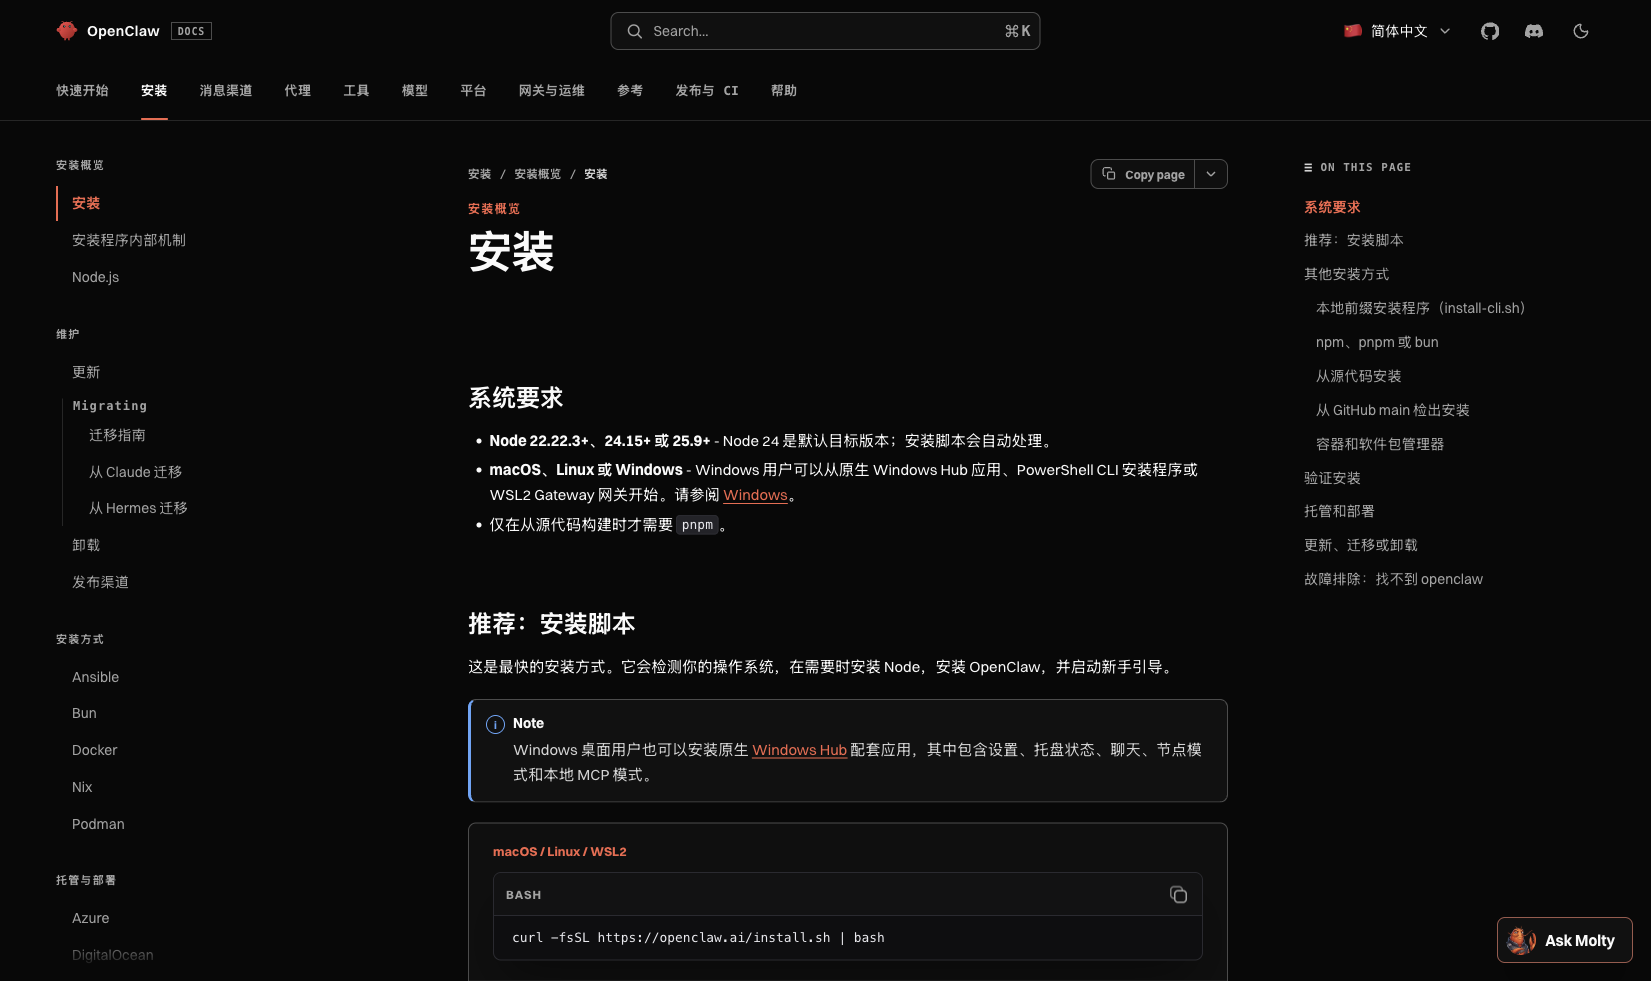1651x981 pixels.
Task: Open the Docker install method page
Action: pyautogui.click(x=94, y=750)
